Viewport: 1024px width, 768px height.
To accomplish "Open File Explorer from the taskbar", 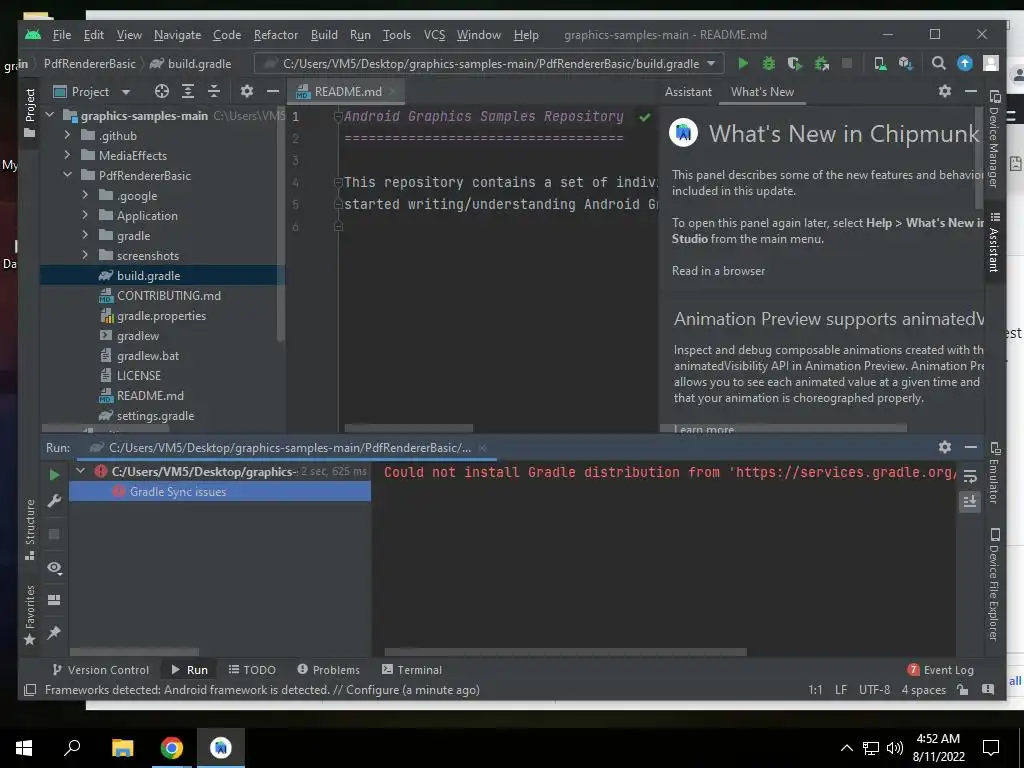I will click(x=122, y=748).
